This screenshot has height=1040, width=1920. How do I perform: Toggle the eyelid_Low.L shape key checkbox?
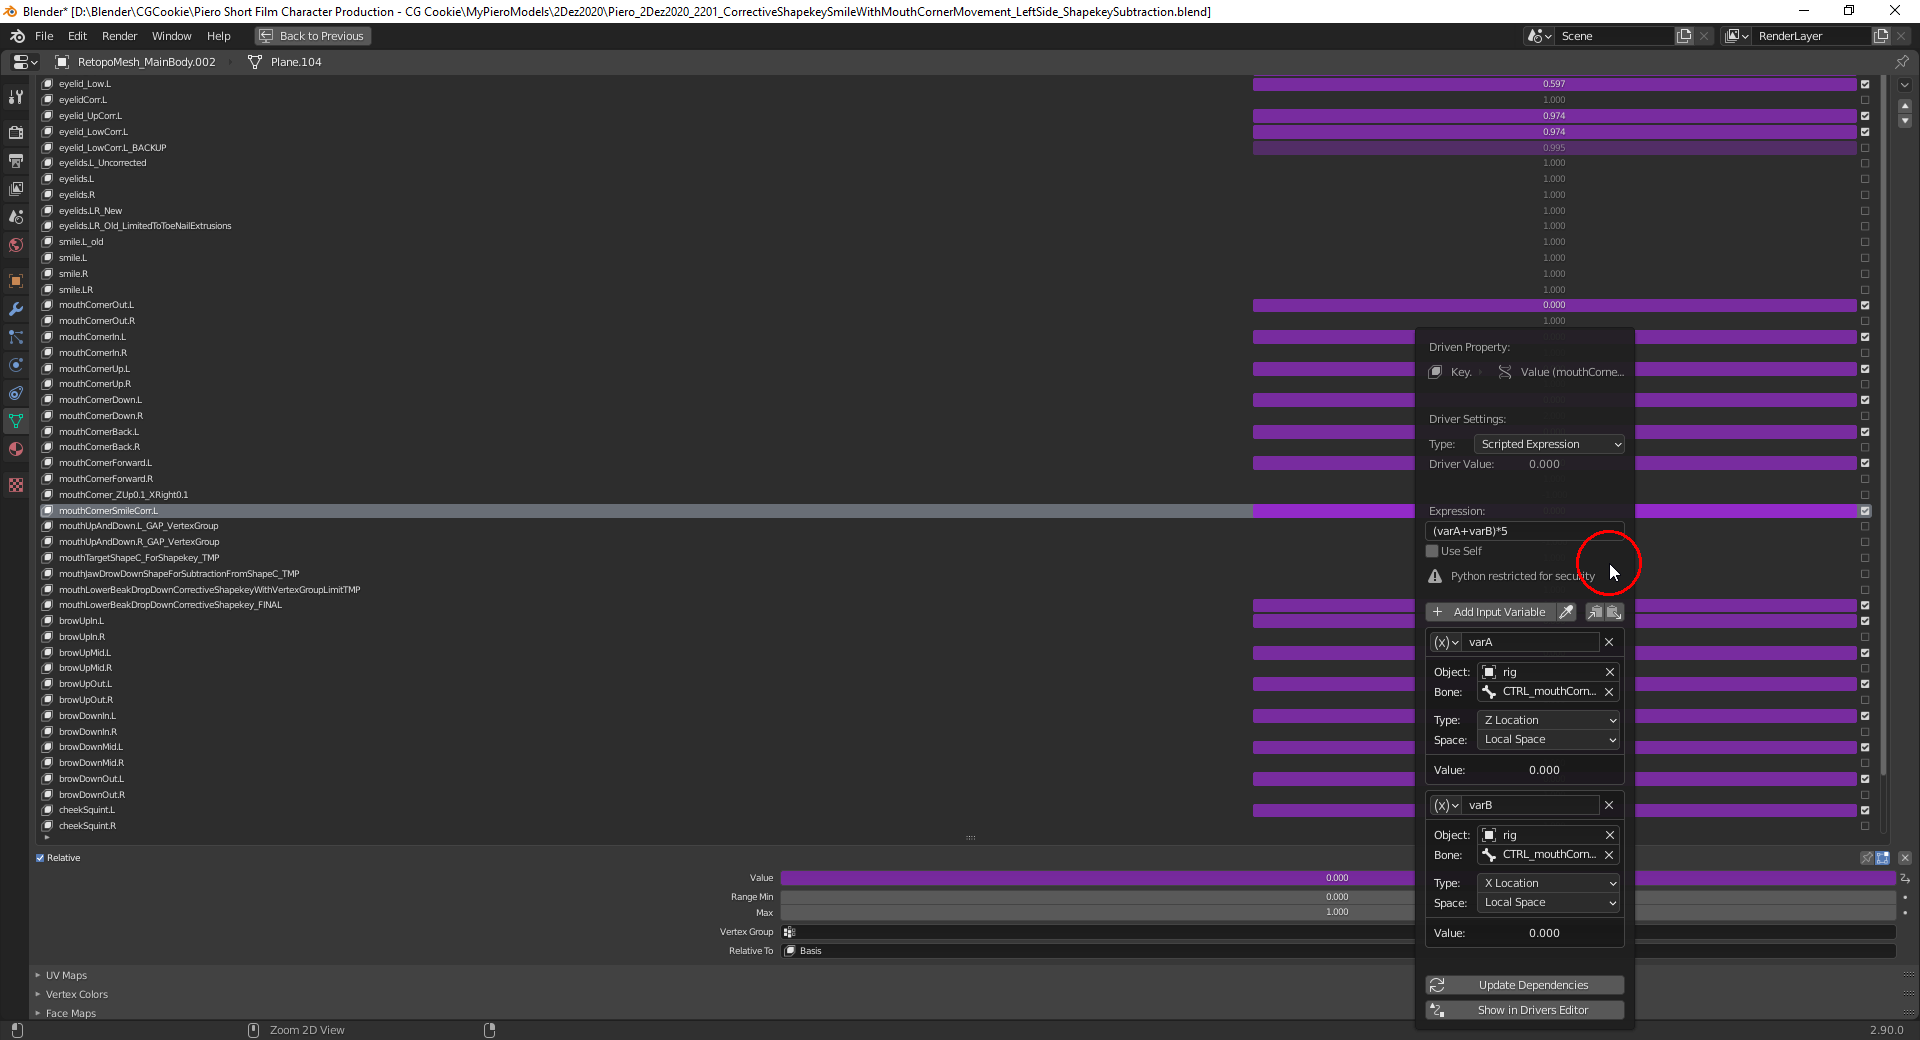click(1865, 84)
